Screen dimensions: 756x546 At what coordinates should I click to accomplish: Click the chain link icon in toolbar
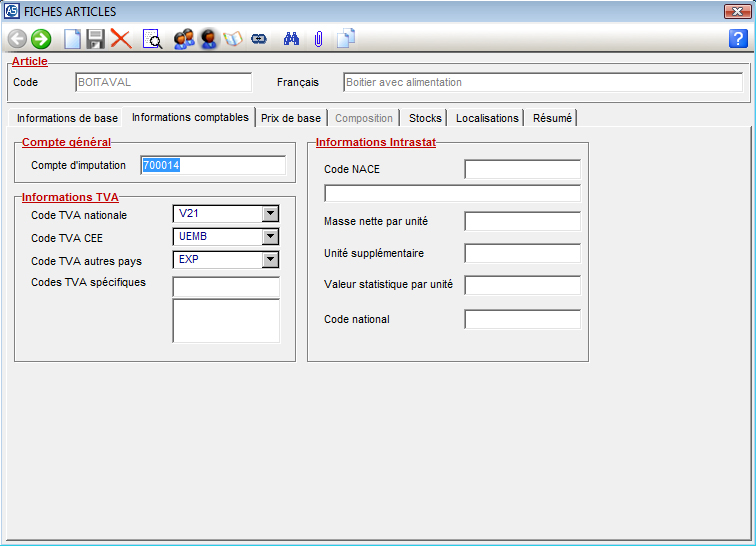pos(259,39)
